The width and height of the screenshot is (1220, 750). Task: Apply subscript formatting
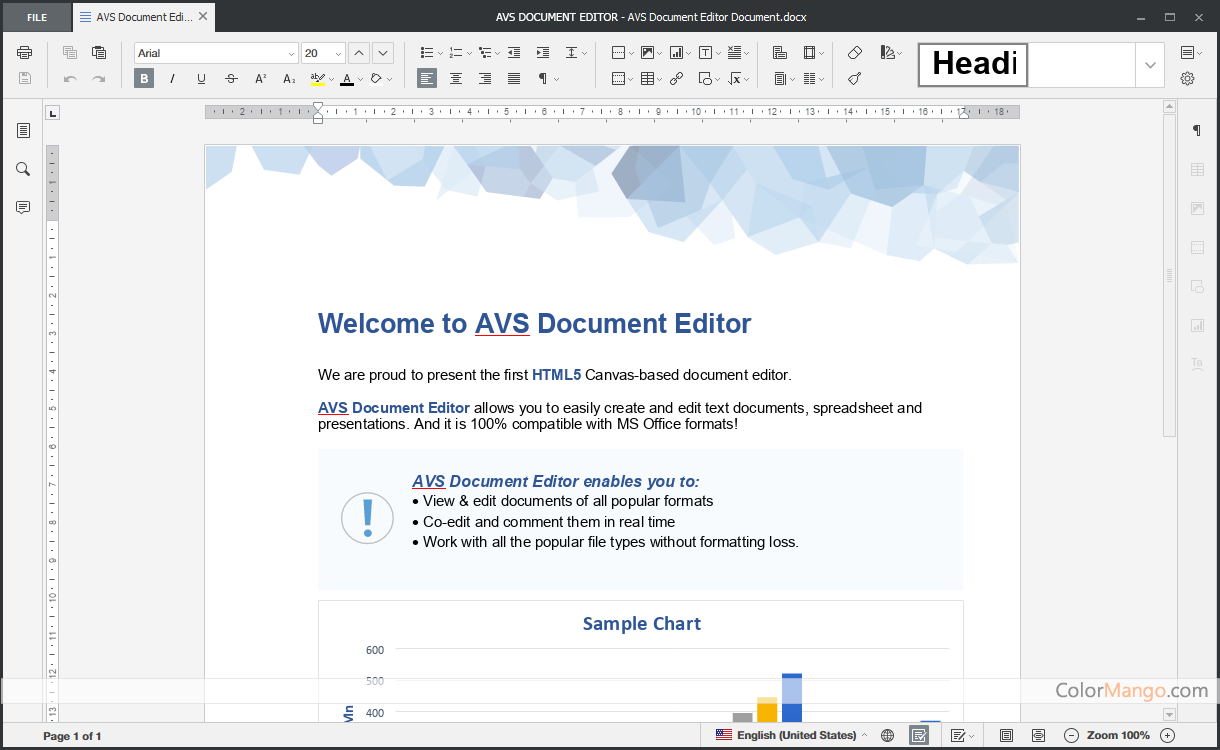(x=289, y=78)
